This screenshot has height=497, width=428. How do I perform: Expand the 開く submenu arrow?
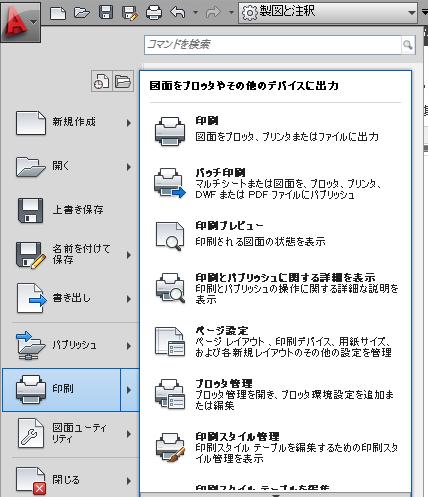129,167
